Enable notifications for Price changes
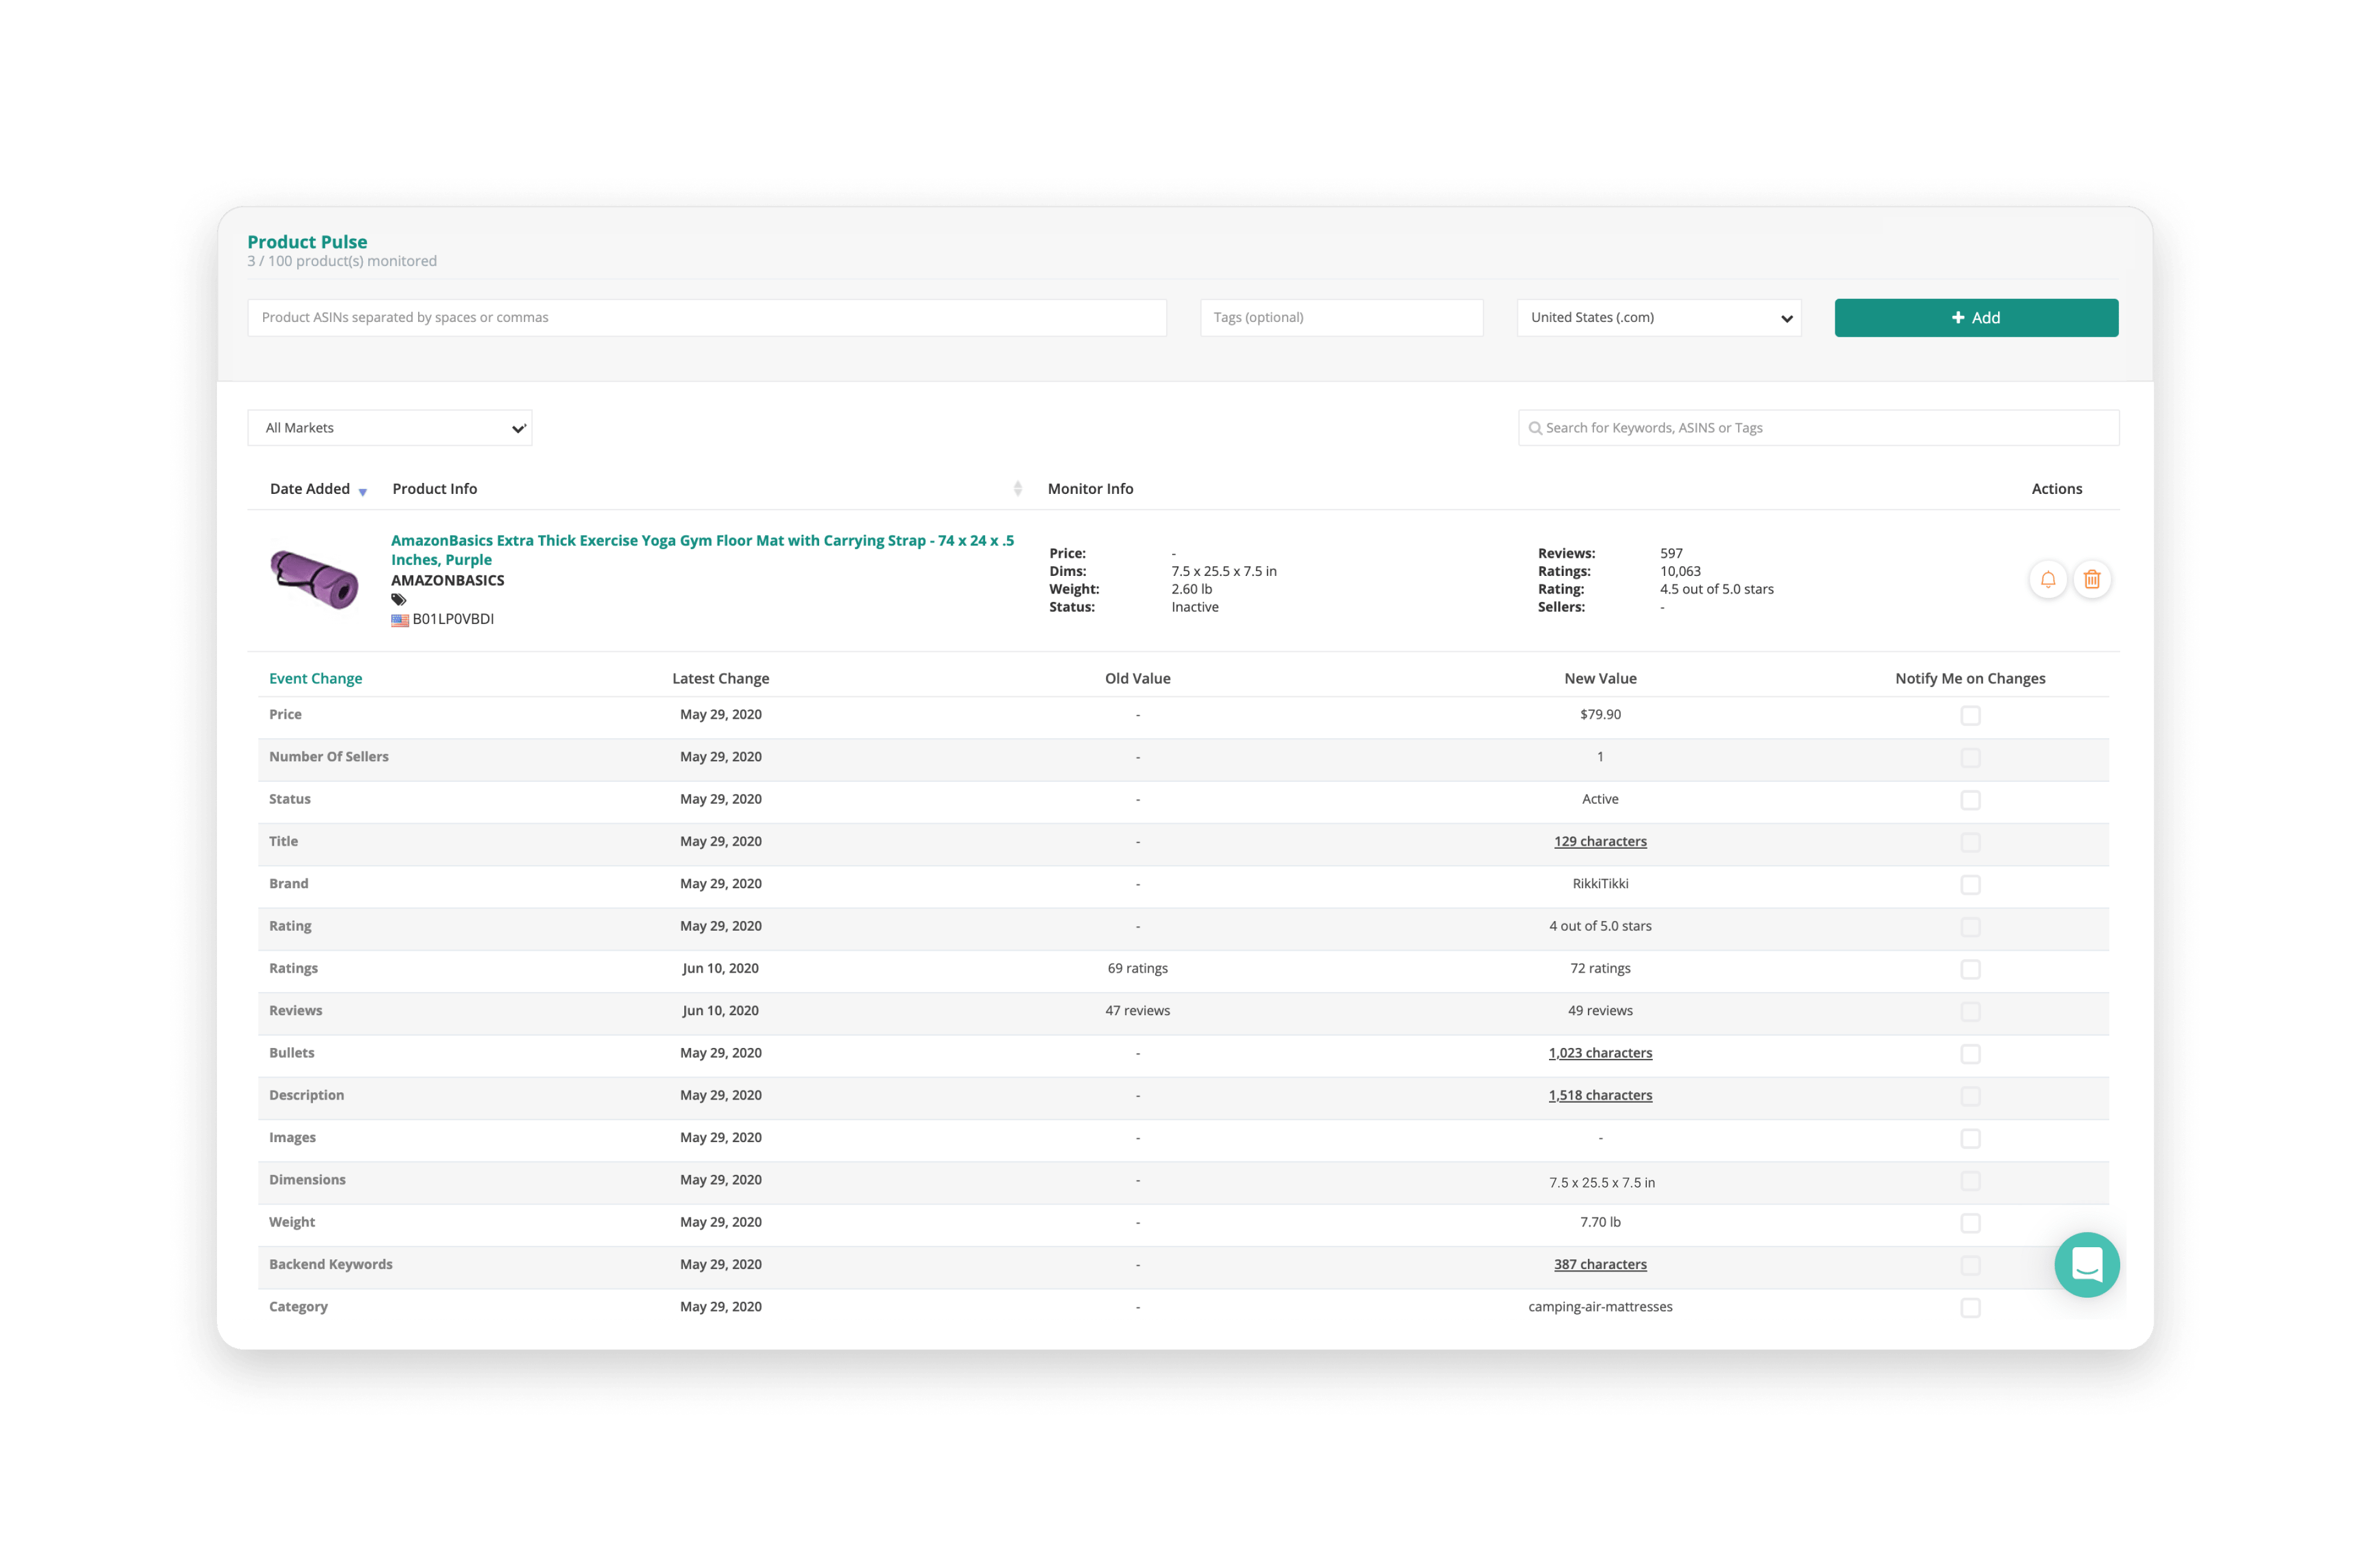Screen dimensions: 2370x1568 point(1970,715)
